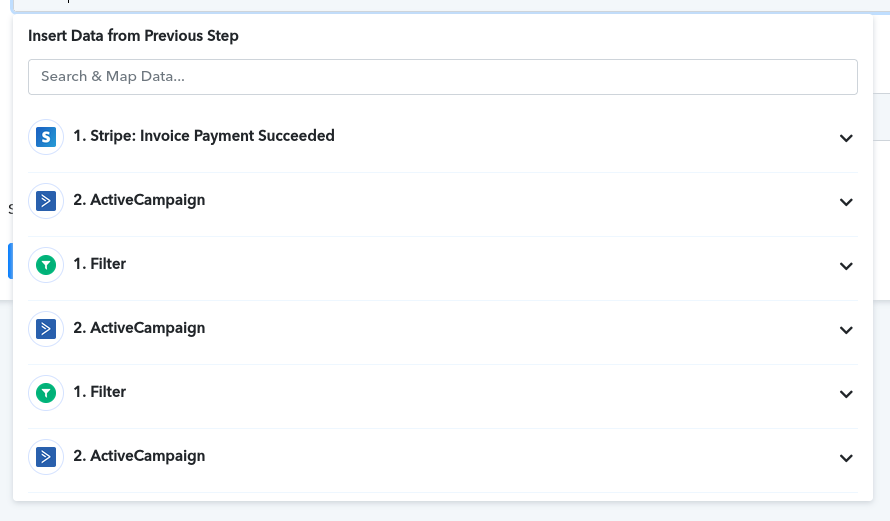Click the first green Filter funnel icon
Viewport: 890px width, 521px height.
pos(46,265)
